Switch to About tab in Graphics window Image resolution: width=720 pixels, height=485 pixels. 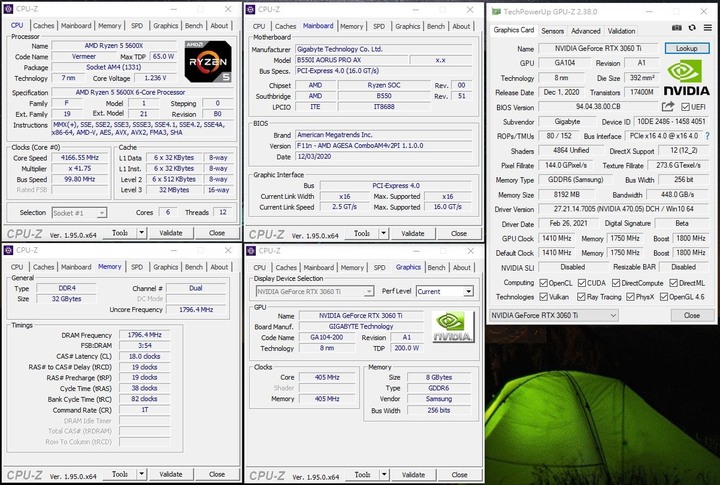461,267
